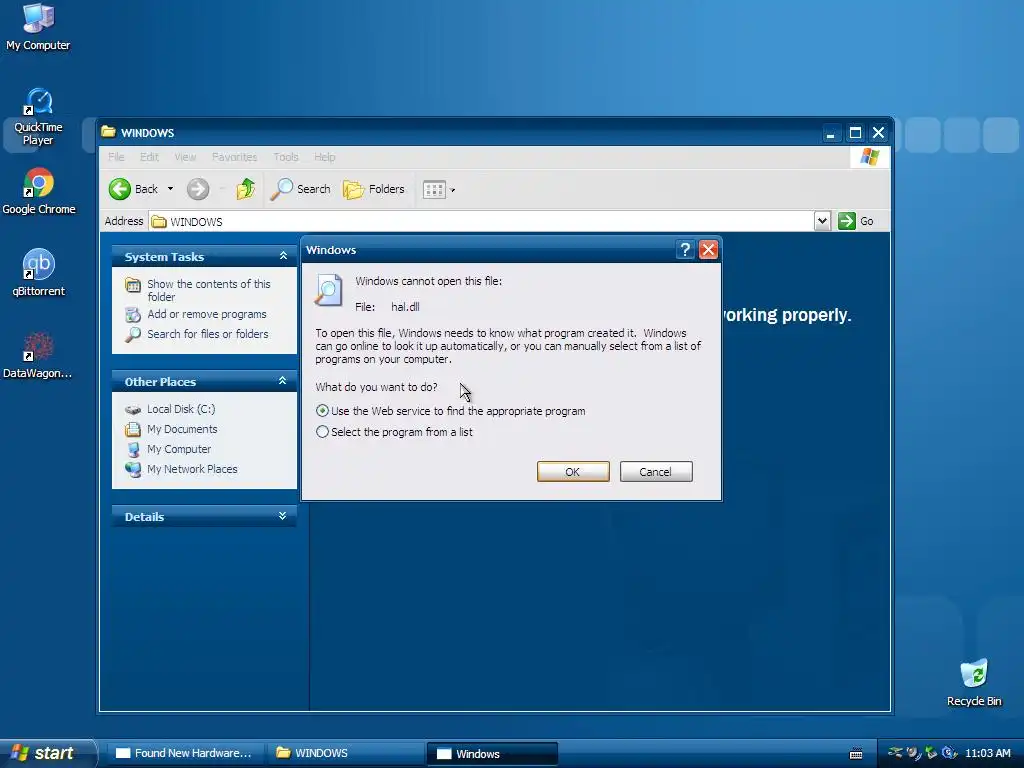Screen dimensions: 1024x768
Task: Open Local Disk (C:) link
Action: click(x=181, y=409)
